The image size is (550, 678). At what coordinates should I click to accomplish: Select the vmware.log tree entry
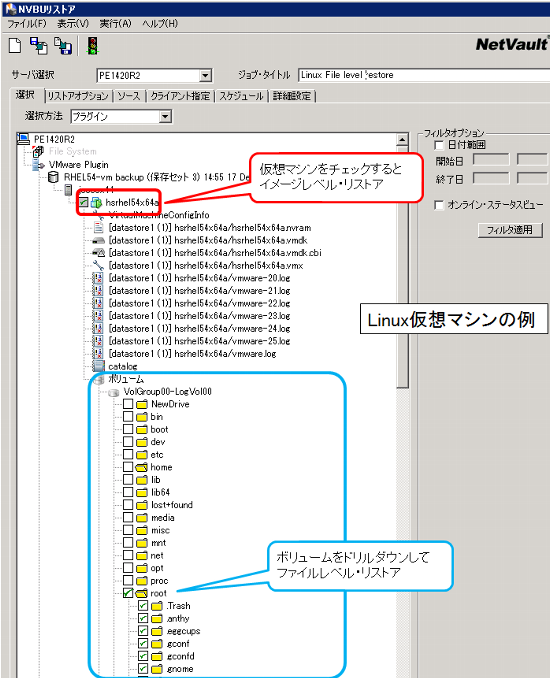pyautogui.click(x=192, y=354)
